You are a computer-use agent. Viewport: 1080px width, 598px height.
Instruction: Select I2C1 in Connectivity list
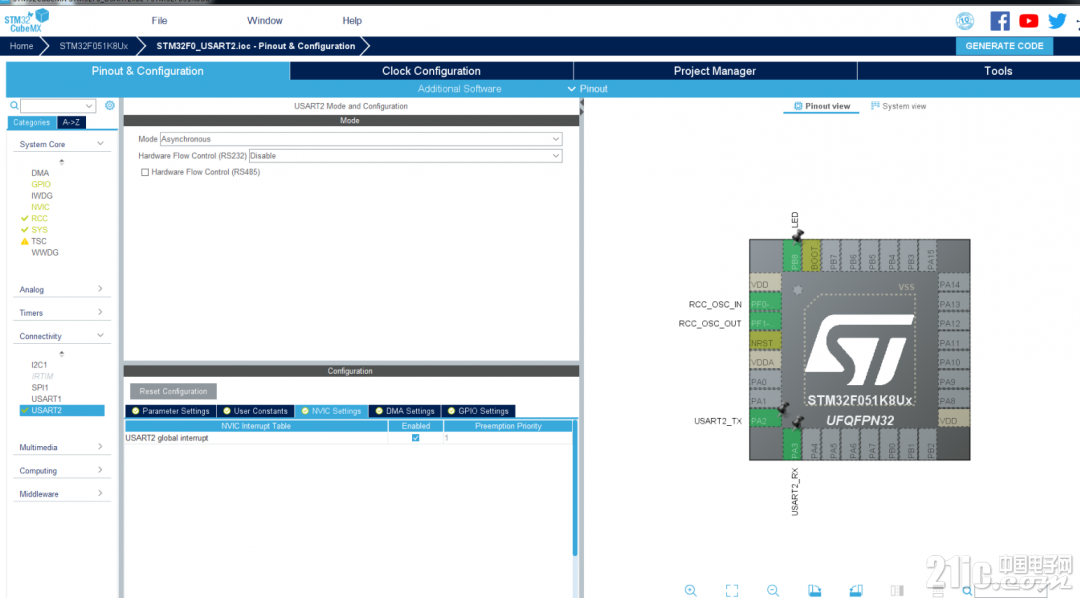coord(39,365)
